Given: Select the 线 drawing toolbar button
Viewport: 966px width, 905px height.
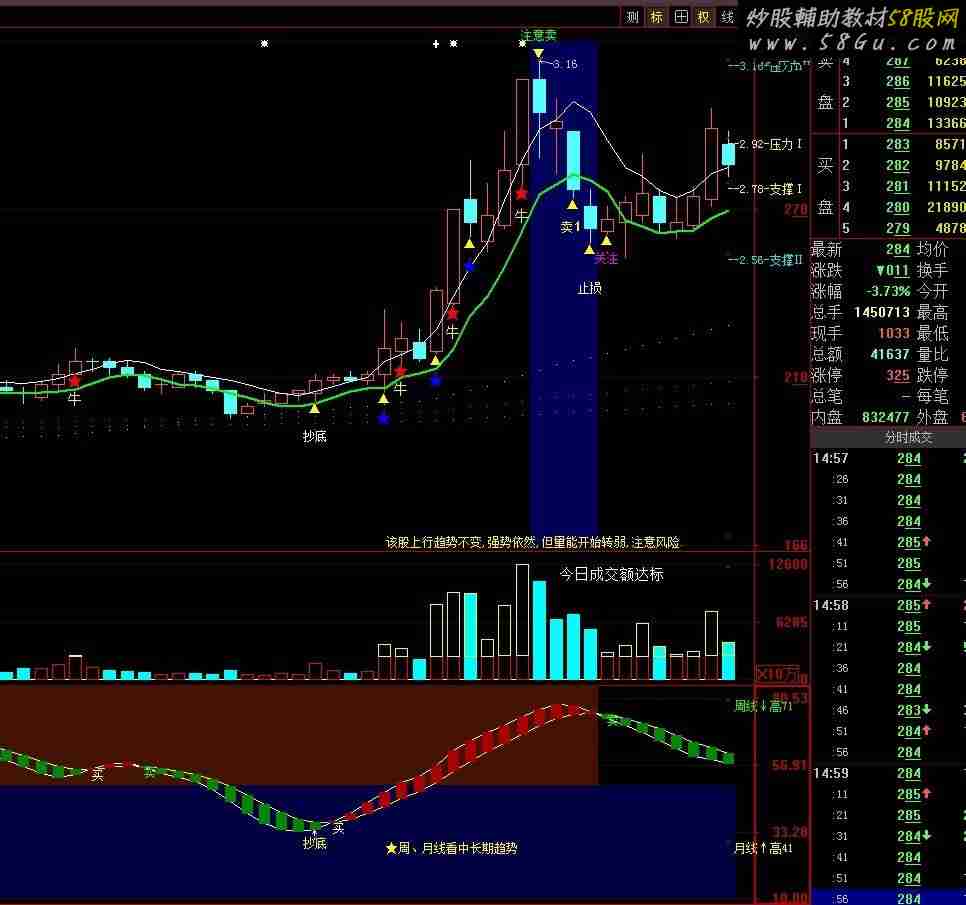Looking at the screenshot, I should click(x=728, y=17).
